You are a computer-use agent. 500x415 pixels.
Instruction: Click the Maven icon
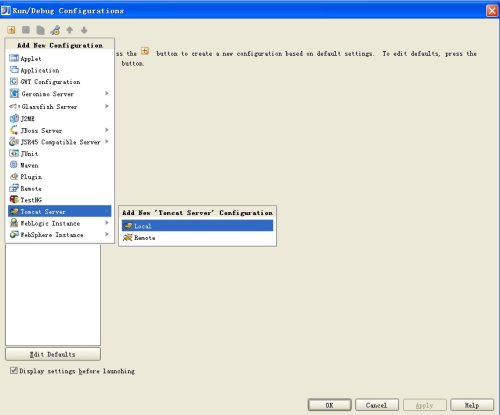pyautogui.click(x=14, y=165)
